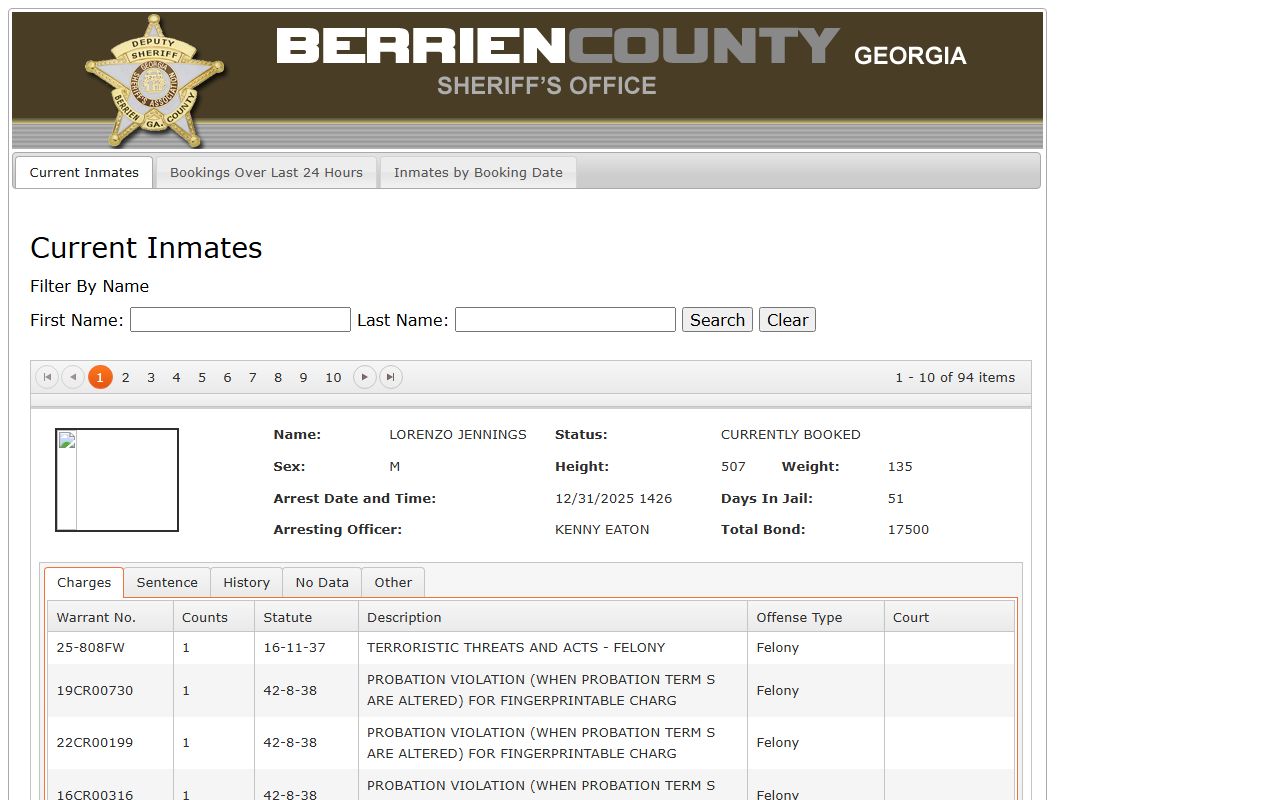The height and width of the screenshot is (800, 1280).
Task: Go to page 9 of inmates
Action: [303, 377]
